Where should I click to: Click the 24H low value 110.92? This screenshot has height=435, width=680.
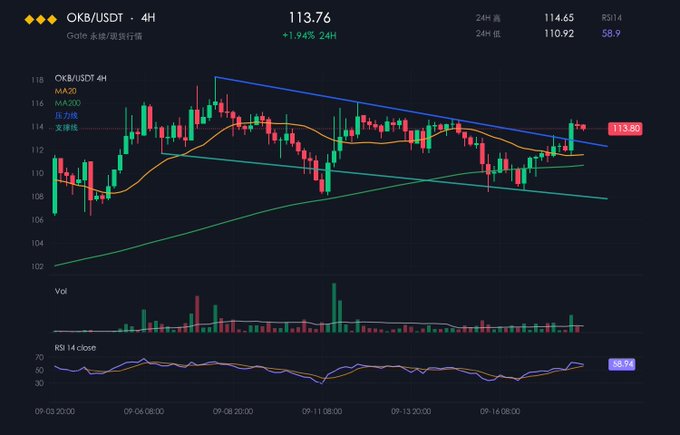click(559, 33)
